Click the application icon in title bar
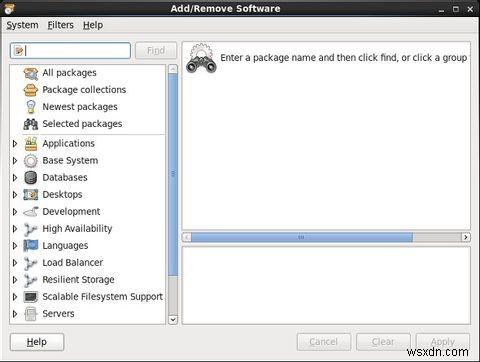The image size is (480, 362). click(9, 9)
